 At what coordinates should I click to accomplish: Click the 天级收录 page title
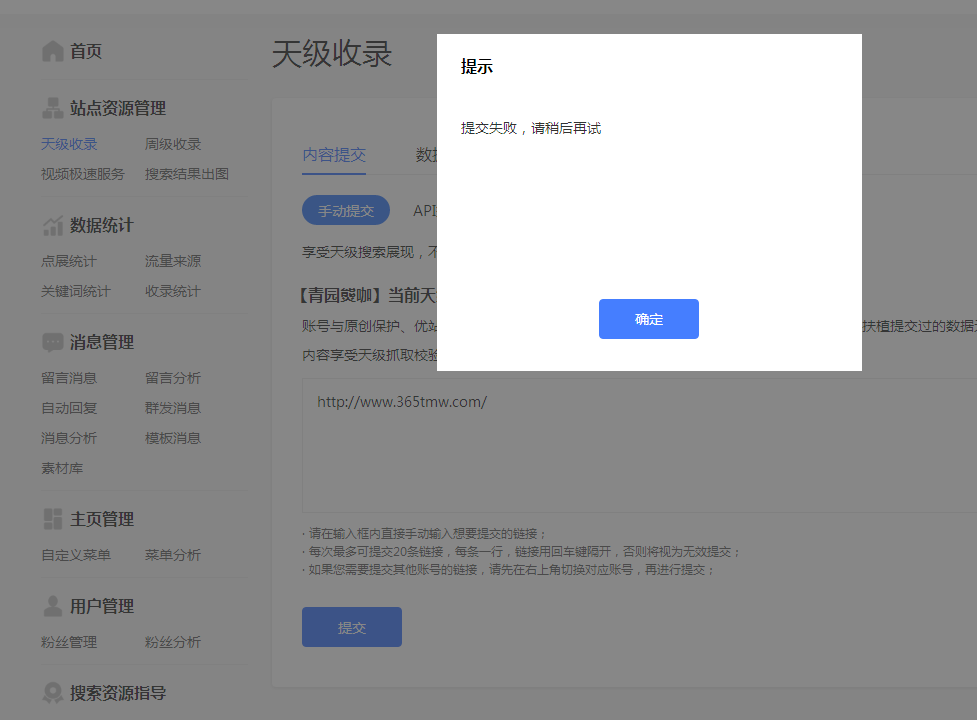332,54
